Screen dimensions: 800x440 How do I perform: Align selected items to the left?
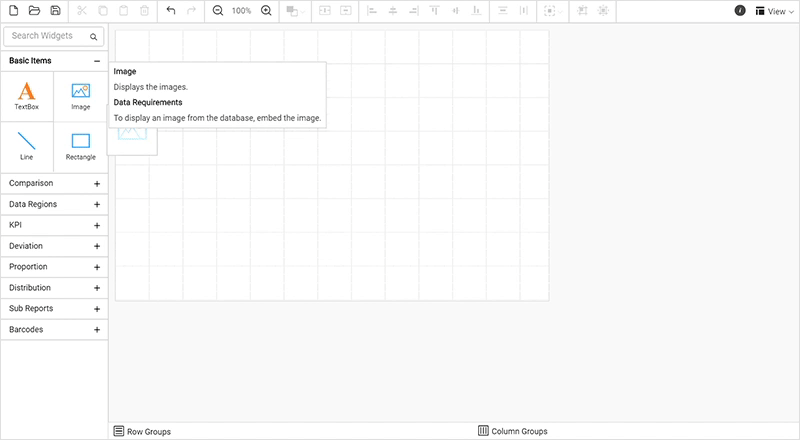[x=372, y=11]
